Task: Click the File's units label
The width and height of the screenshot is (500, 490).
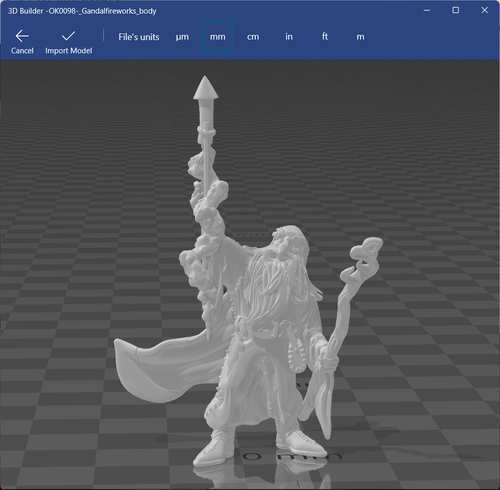Action: [139, 37]
